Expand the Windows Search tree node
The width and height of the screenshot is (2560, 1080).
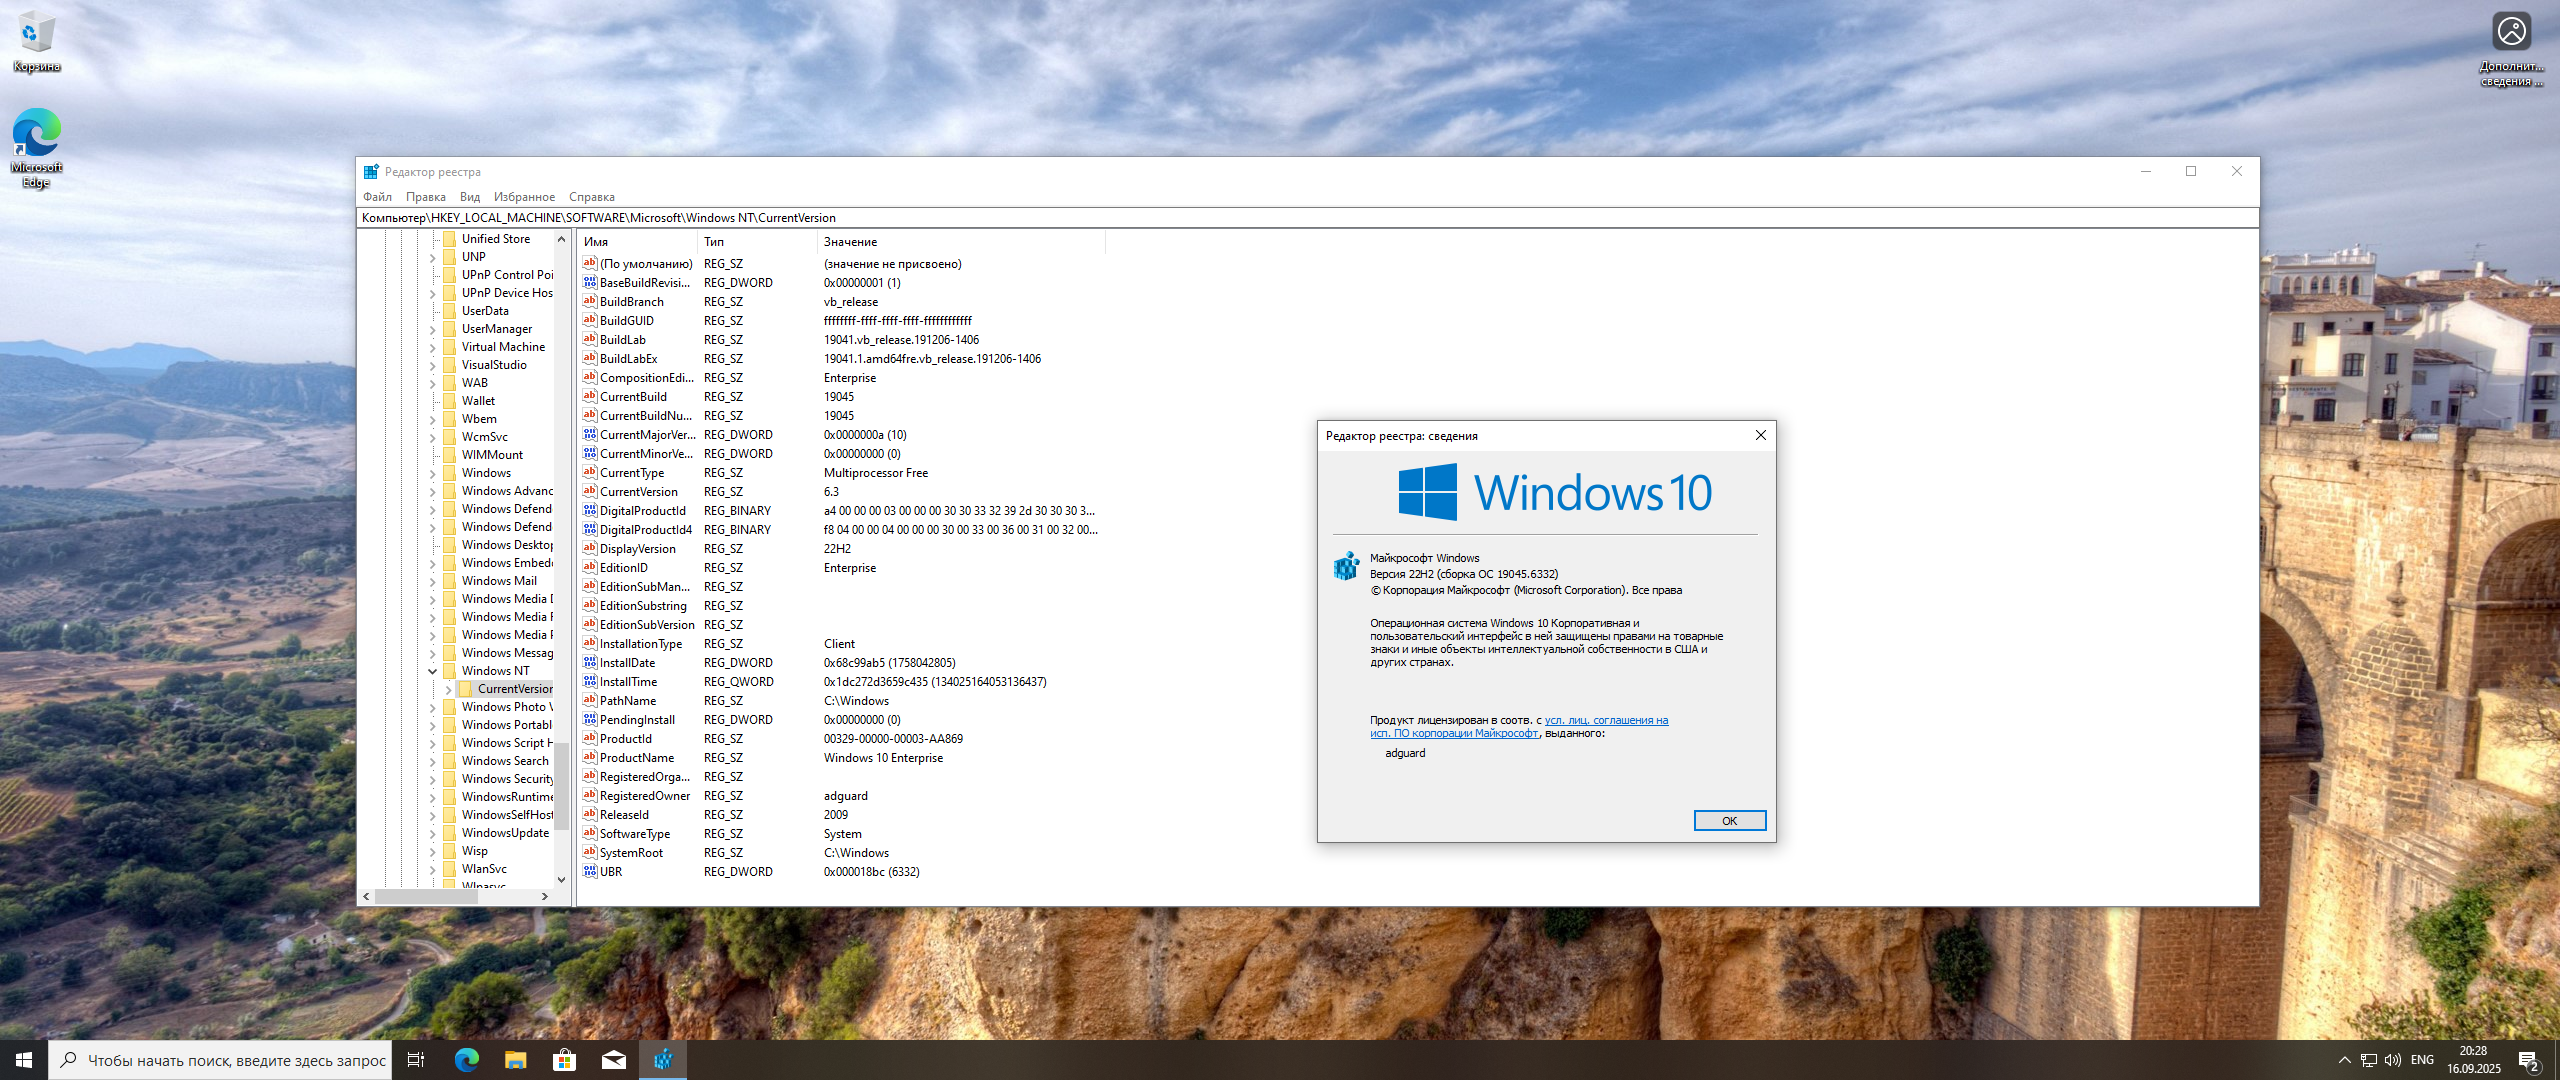(433, 761)
